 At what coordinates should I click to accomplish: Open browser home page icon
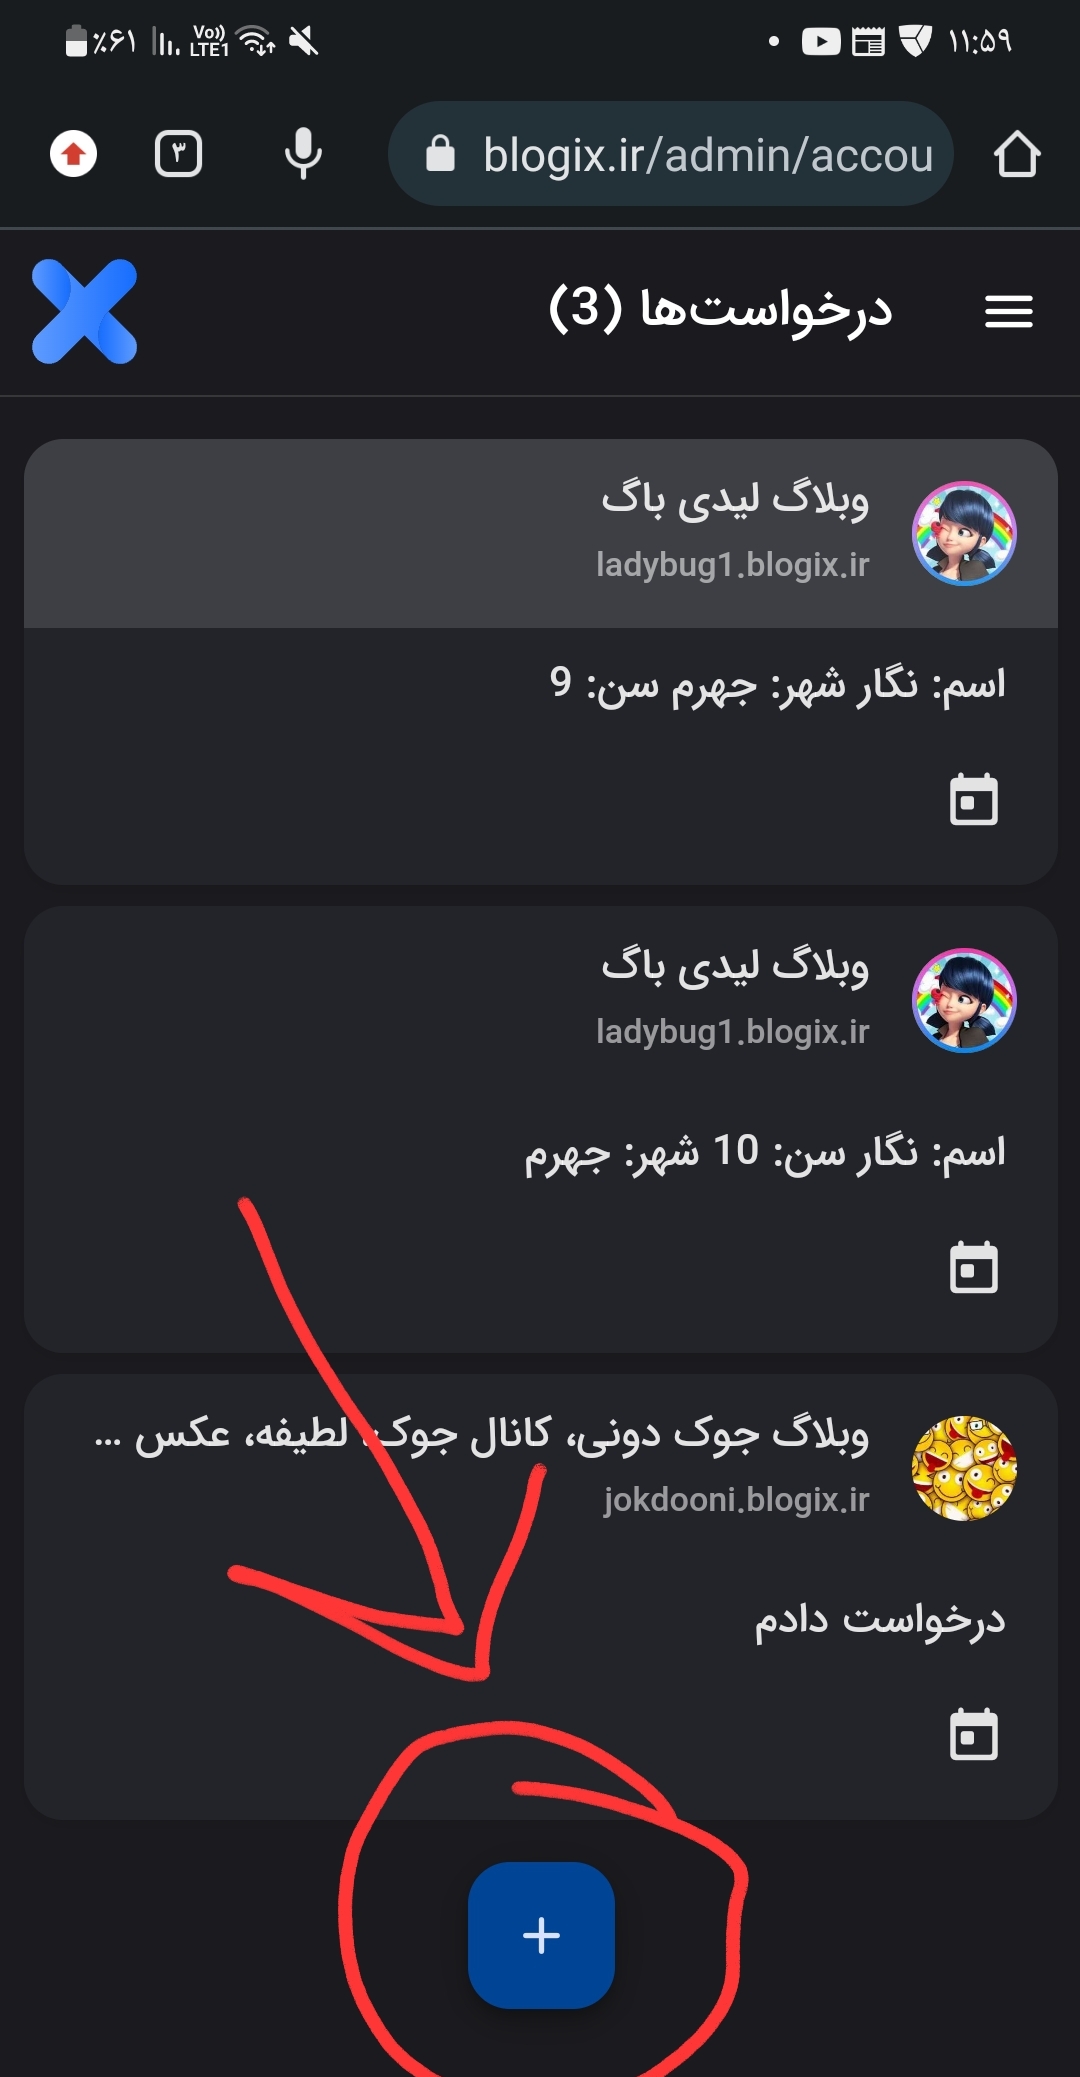coord(1017,155)
